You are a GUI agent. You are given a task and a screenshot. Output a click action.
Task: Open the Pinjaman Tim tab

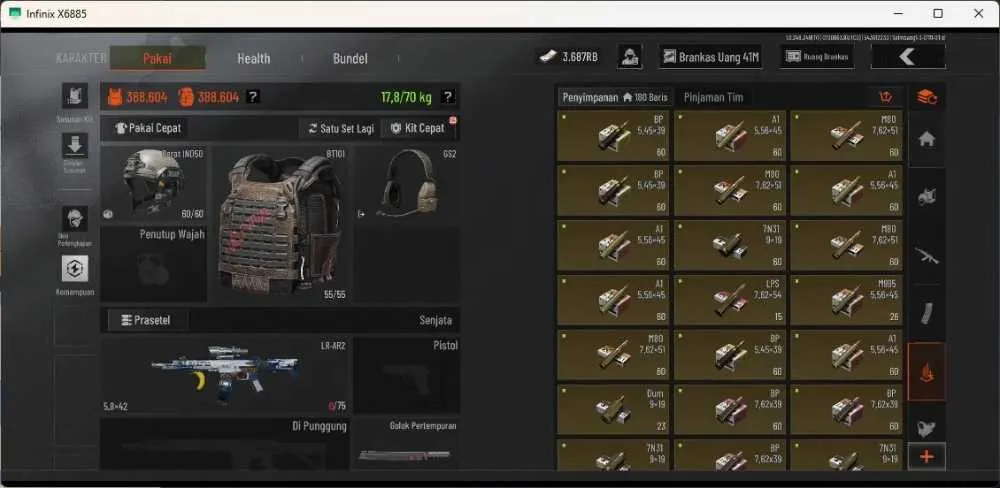coord(713,97)
